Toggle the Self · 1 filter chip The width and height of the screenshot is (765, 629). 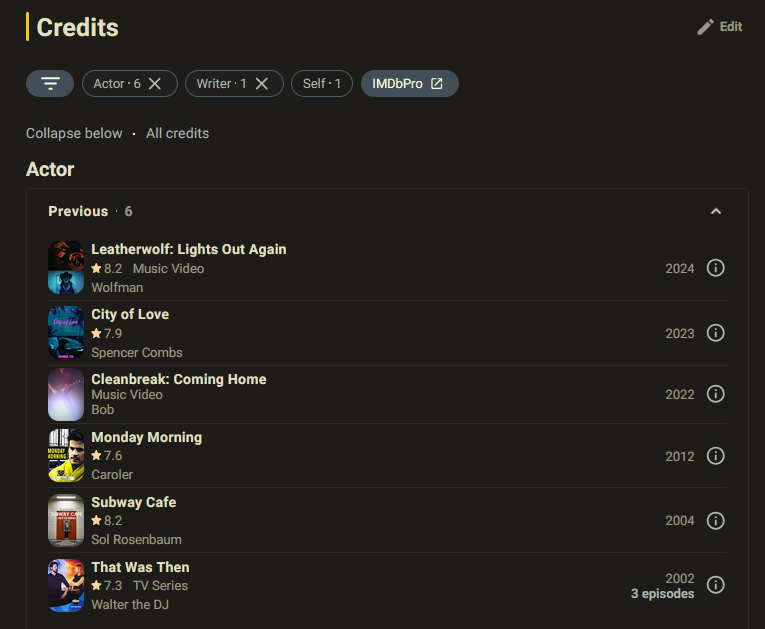point(322,84)
